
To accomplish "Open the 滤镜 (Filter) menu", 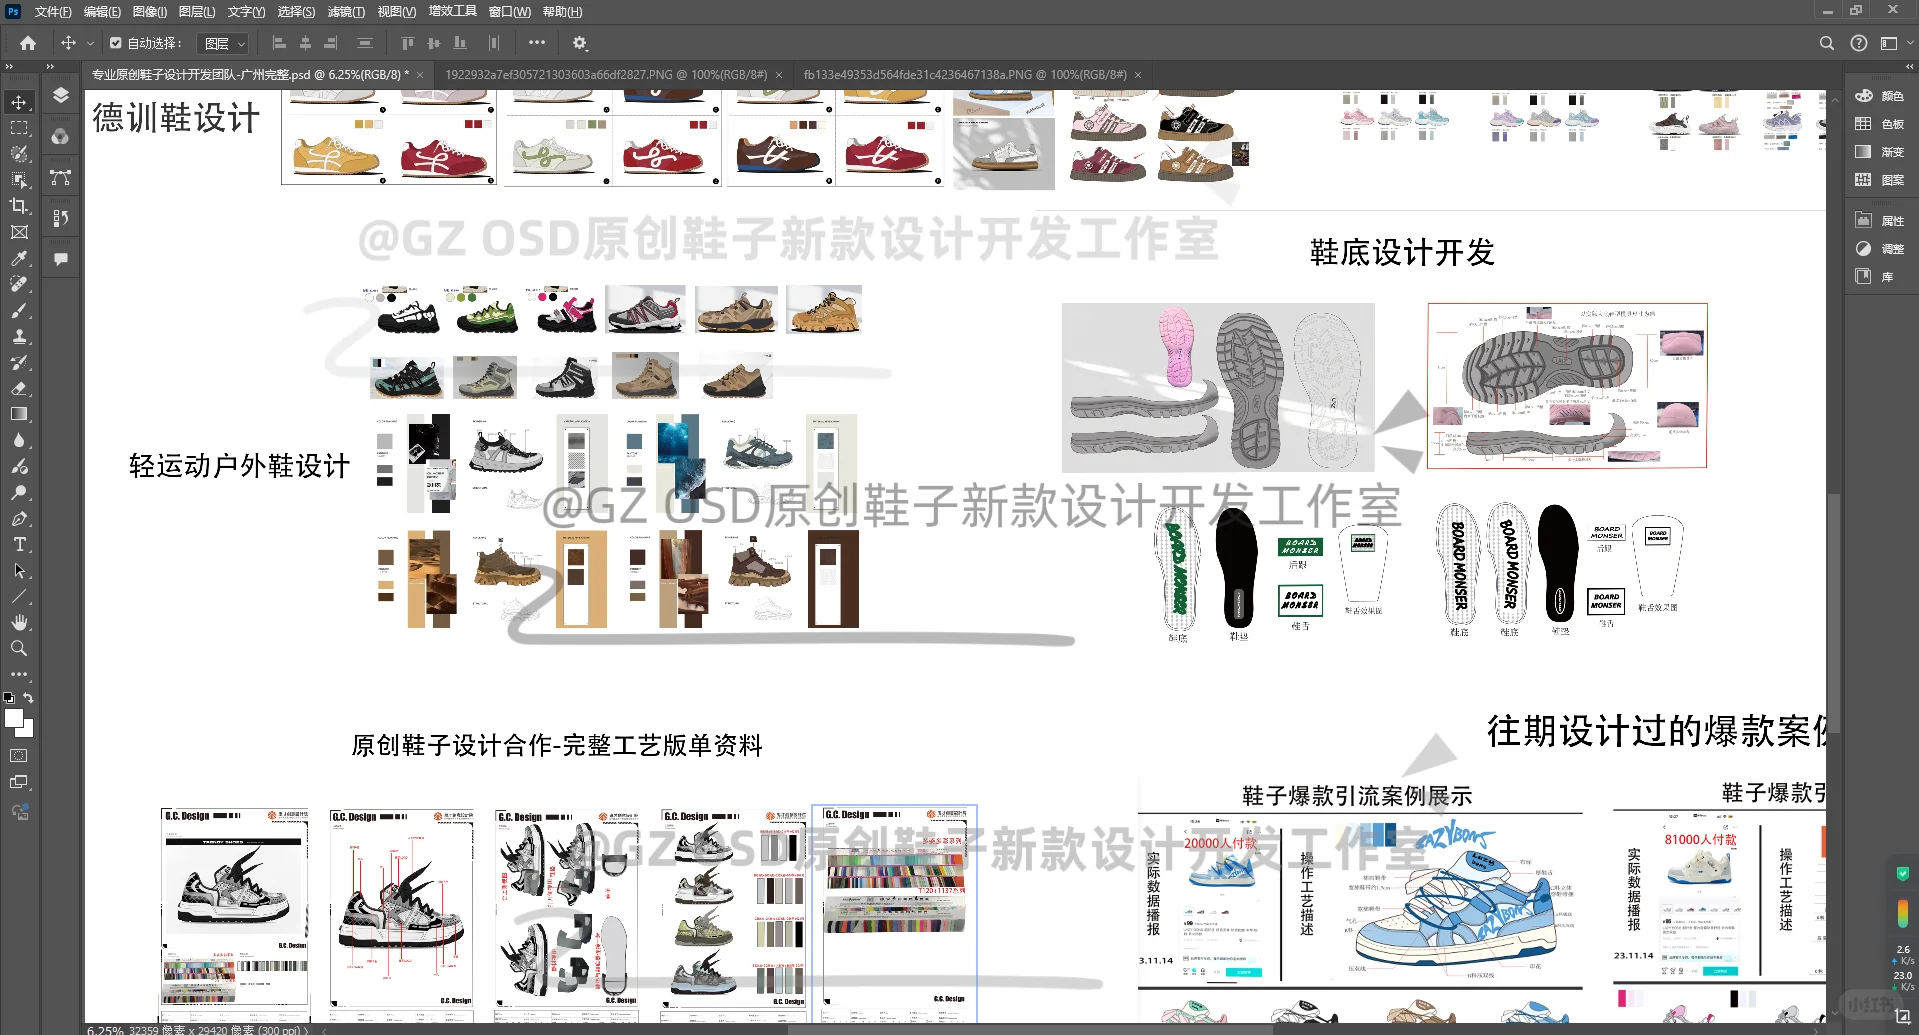I will tap(344, 11).
